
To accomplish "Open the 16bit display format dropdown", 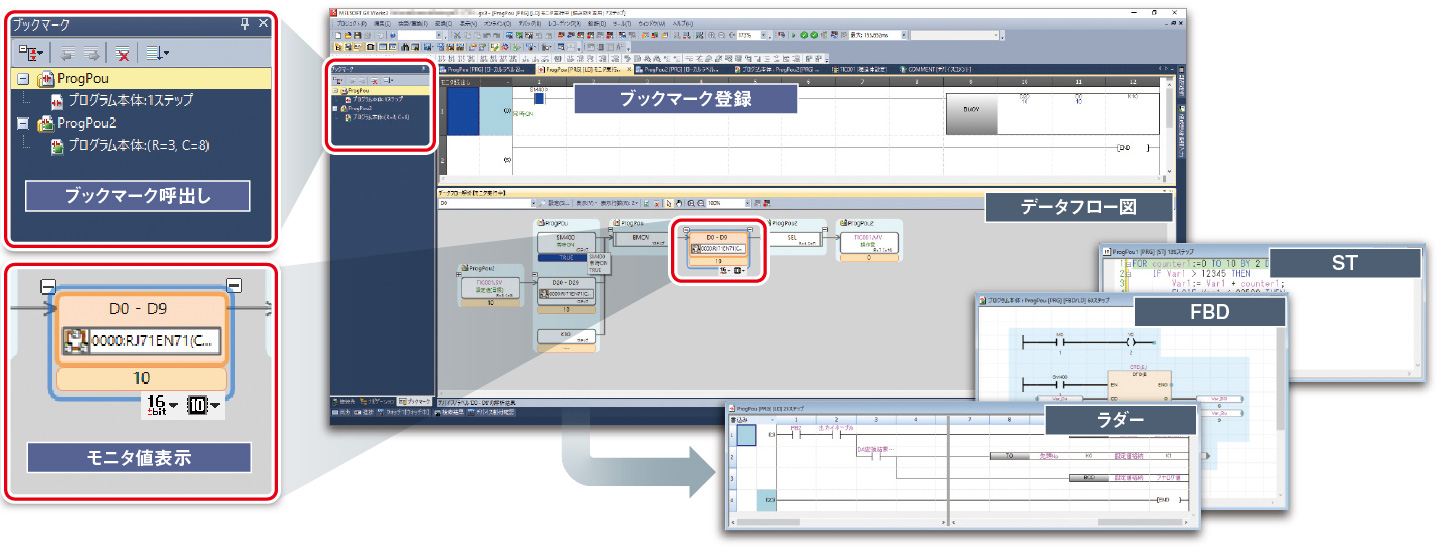I will pyautogui.click(x=161, y=405).
